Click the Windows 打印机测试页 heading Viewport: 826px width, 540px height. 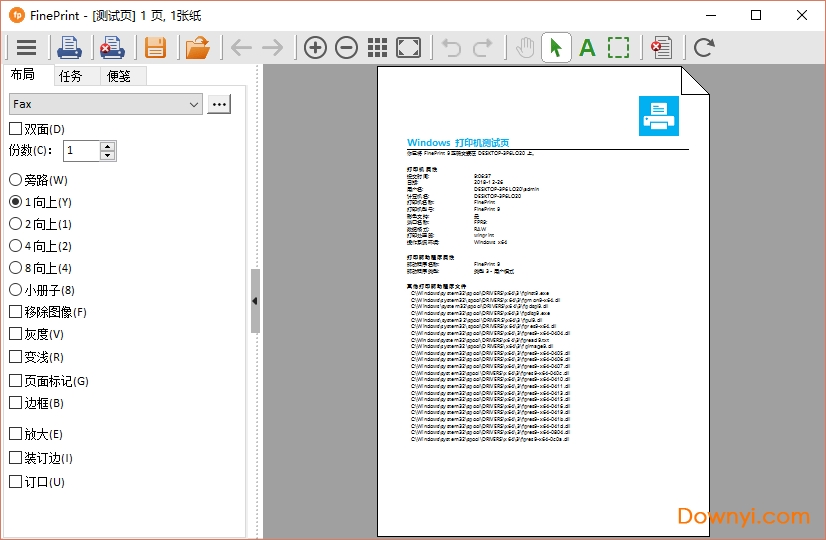458,142
